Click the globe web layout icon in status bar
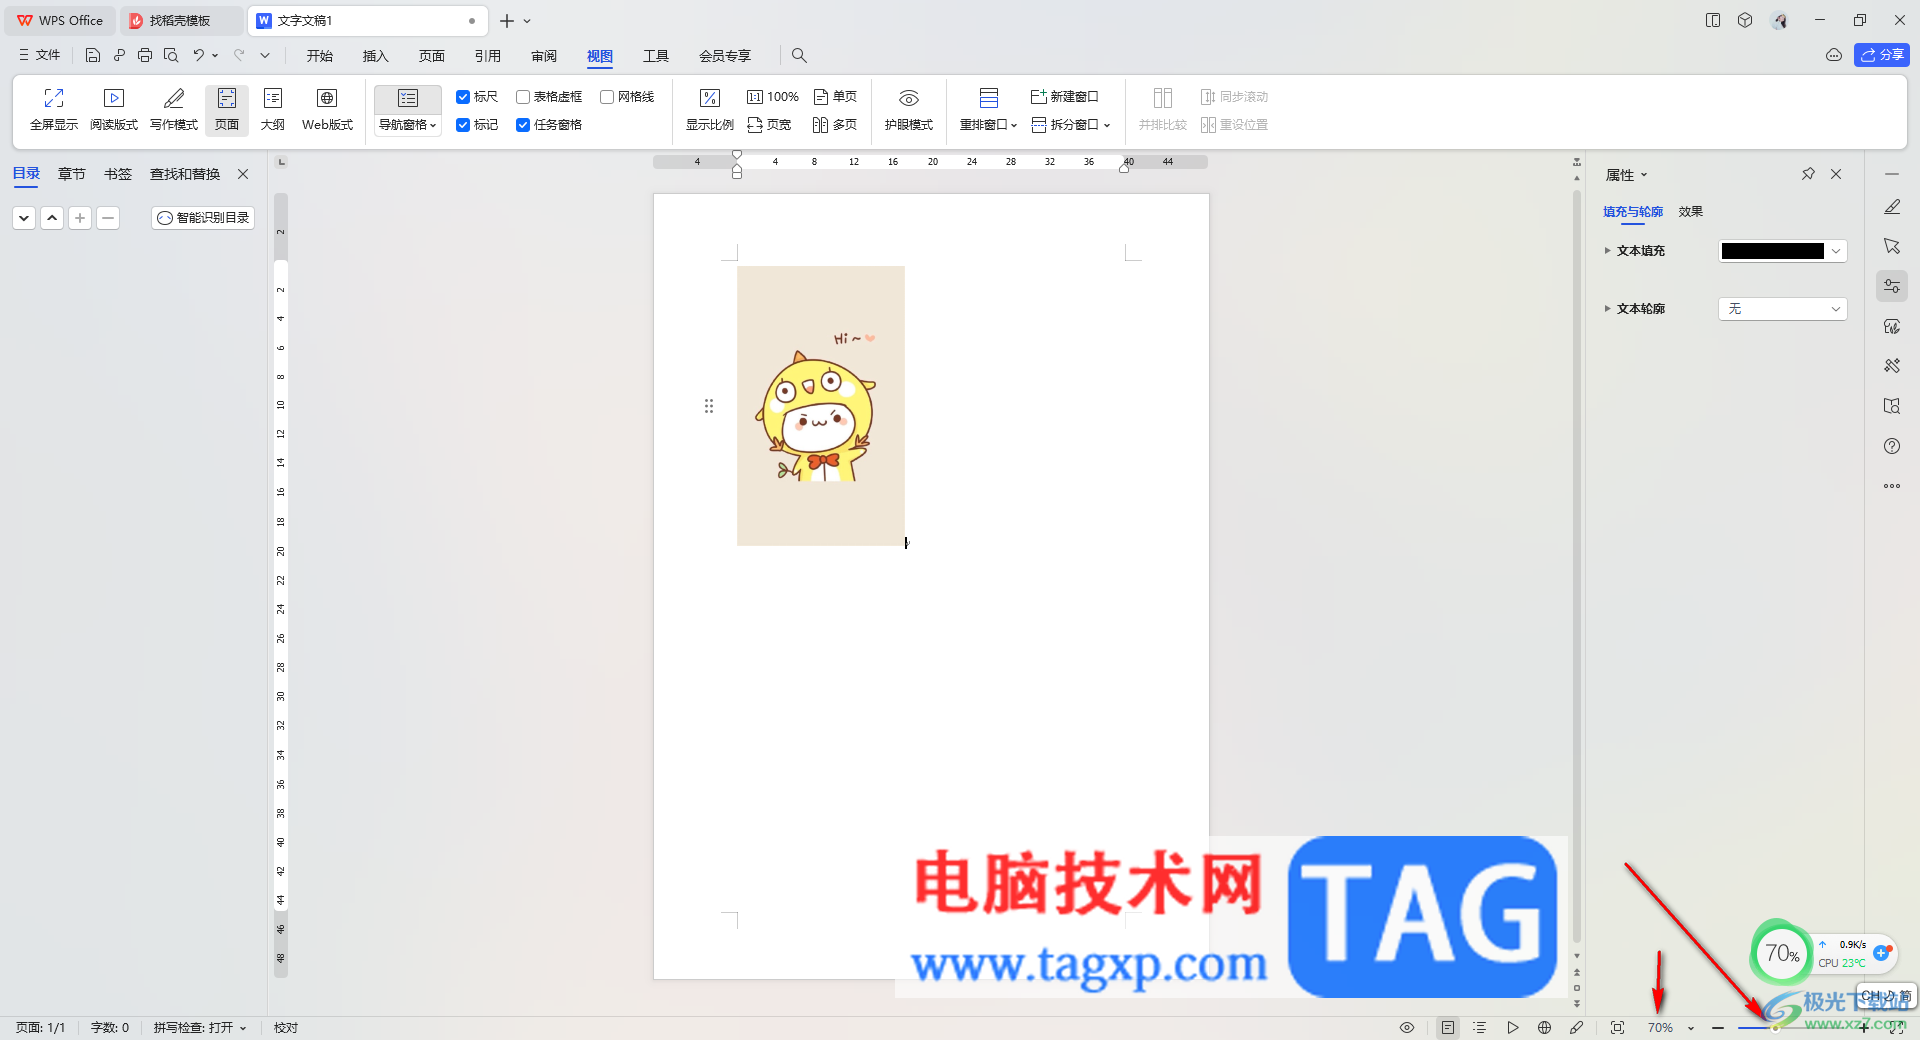The image size is (1920, 1040). pyautogui.click(x=1545, y=1028)
